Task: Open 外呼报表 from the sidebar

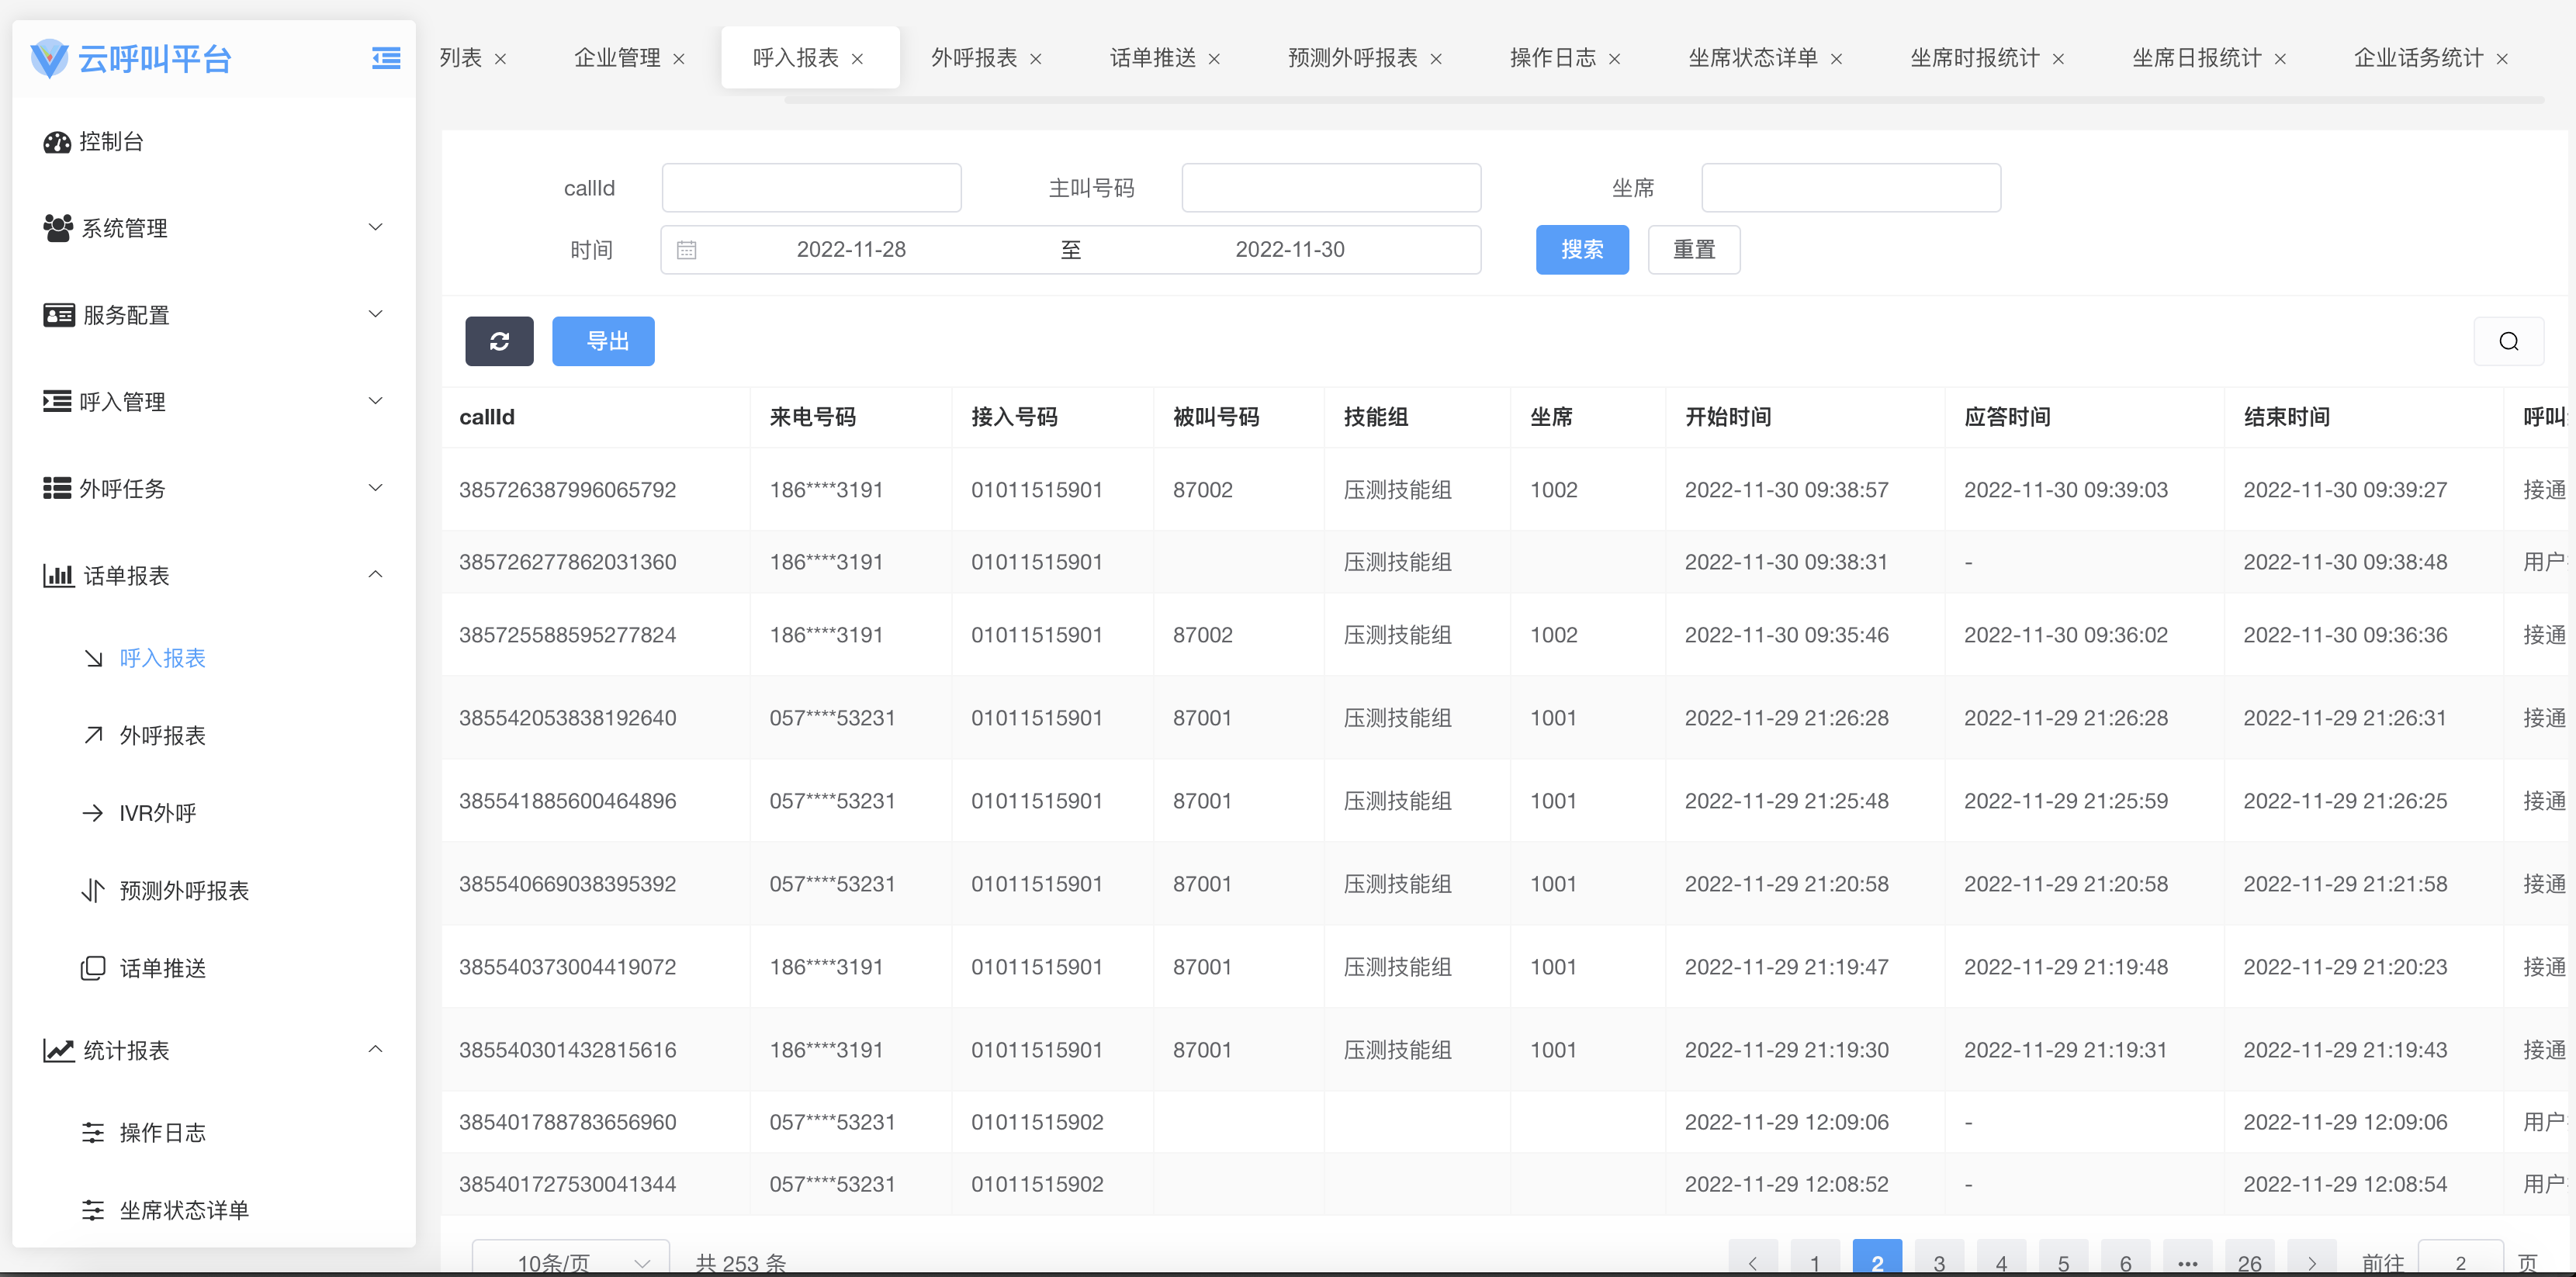Action: pyautogui.click(x=162, y=736)
